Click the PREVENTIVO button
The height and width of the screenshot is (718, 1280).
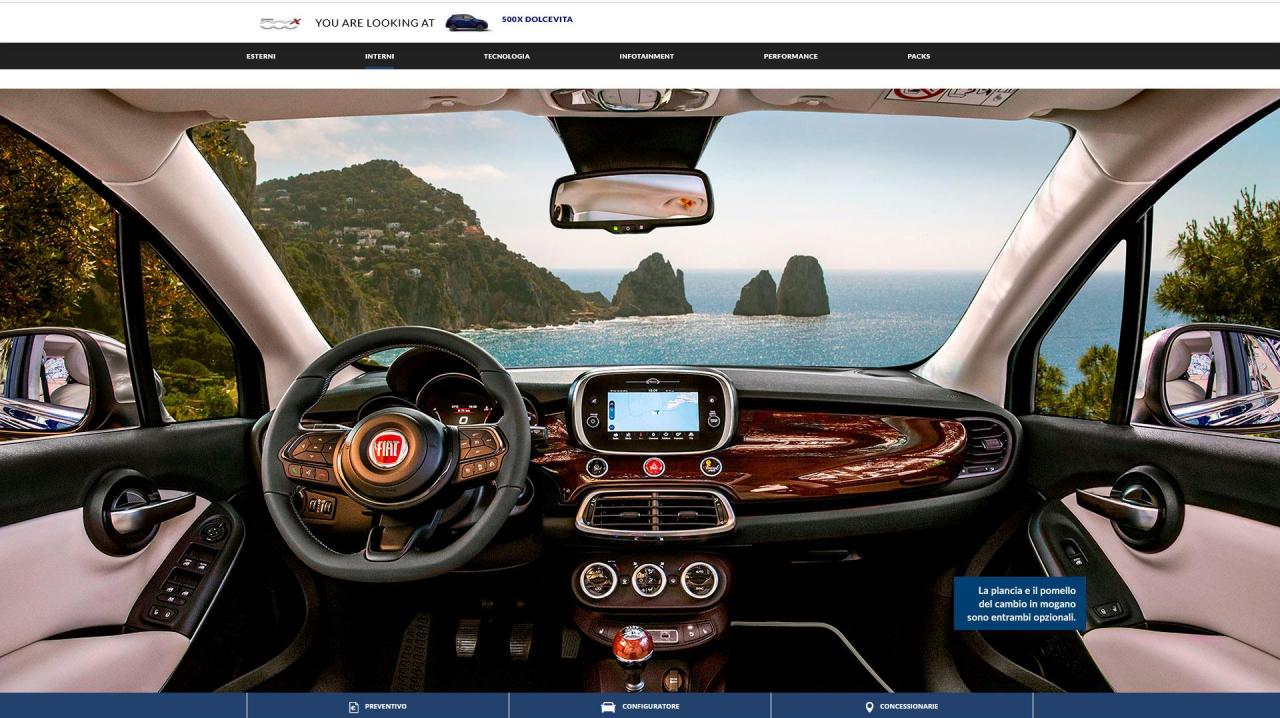[377, 706]
